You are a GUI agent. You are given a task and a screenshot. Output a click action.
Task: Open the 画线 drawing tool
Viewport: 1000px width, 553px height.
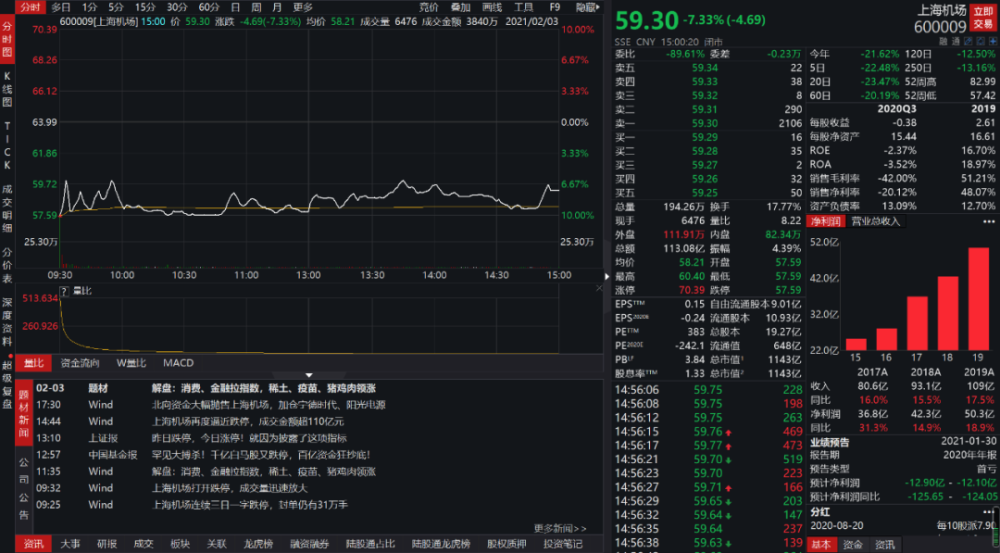492,8
